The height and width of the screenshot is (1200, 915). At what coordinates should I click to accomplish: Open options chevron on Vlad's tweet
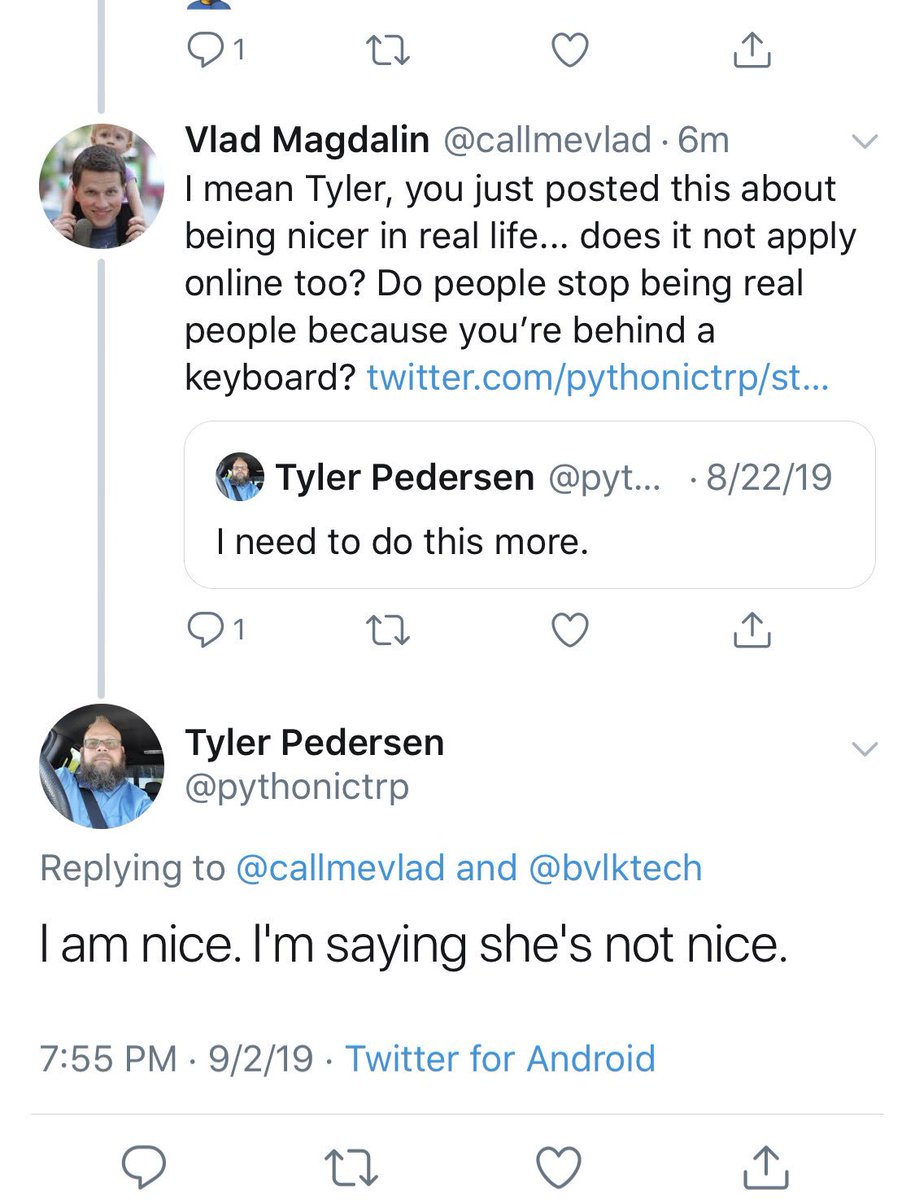click(864, 142)
